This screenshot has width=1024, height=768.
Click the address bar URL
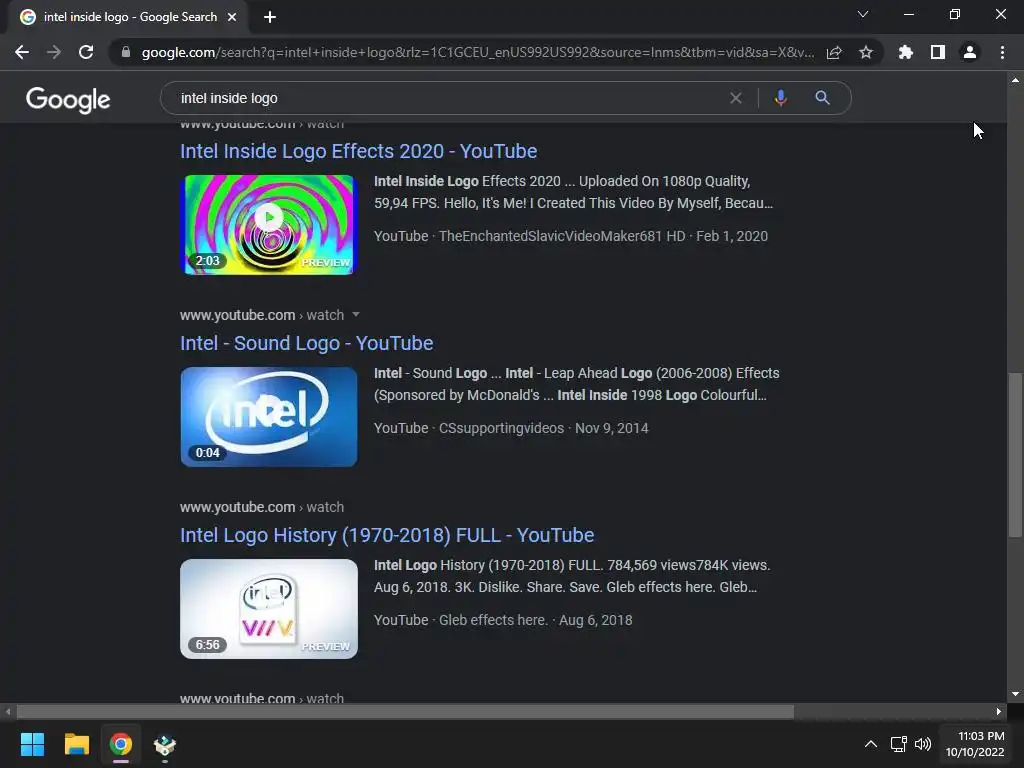[x=477, y=52]
